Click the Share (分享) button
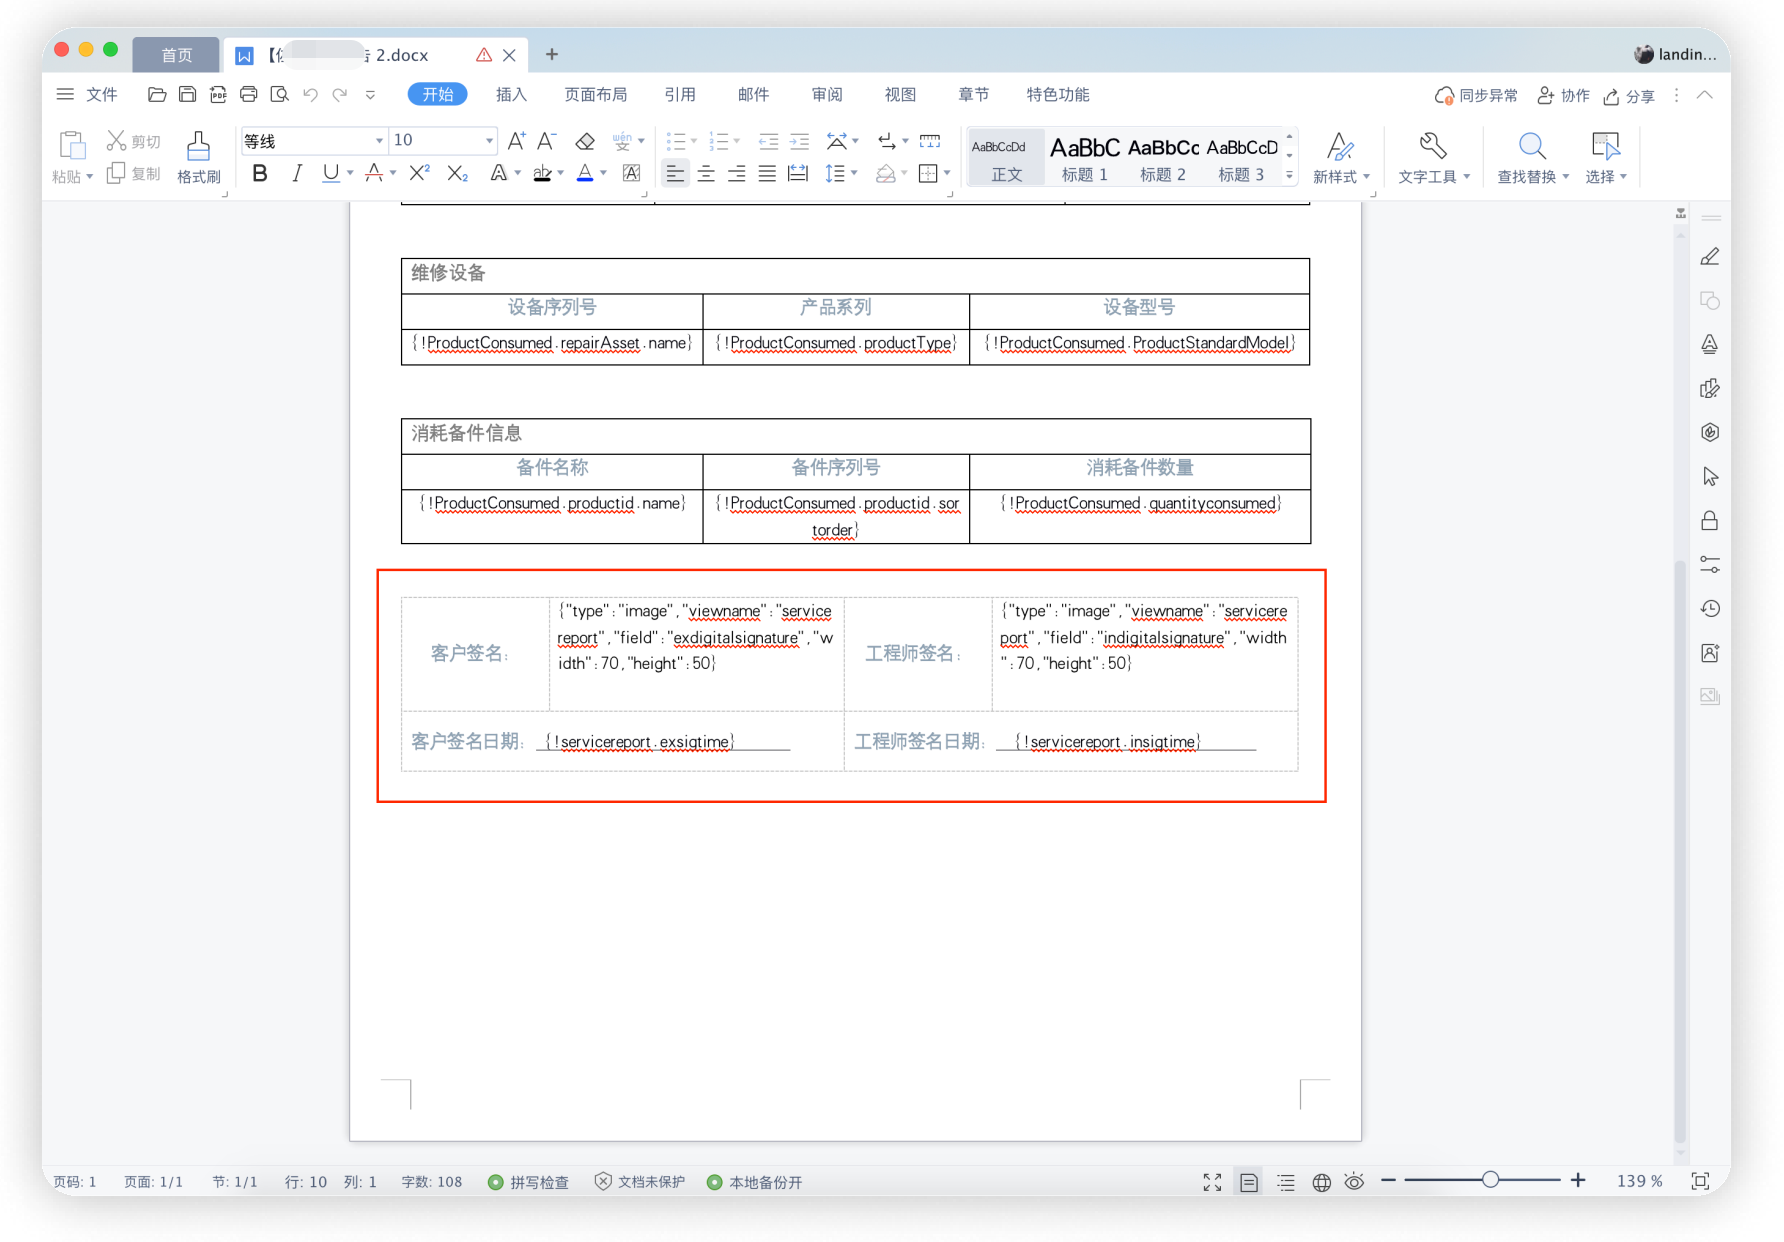The height and width of the screenshot is (1242, 1784). pyautogui.click(x=1629, y=96)
